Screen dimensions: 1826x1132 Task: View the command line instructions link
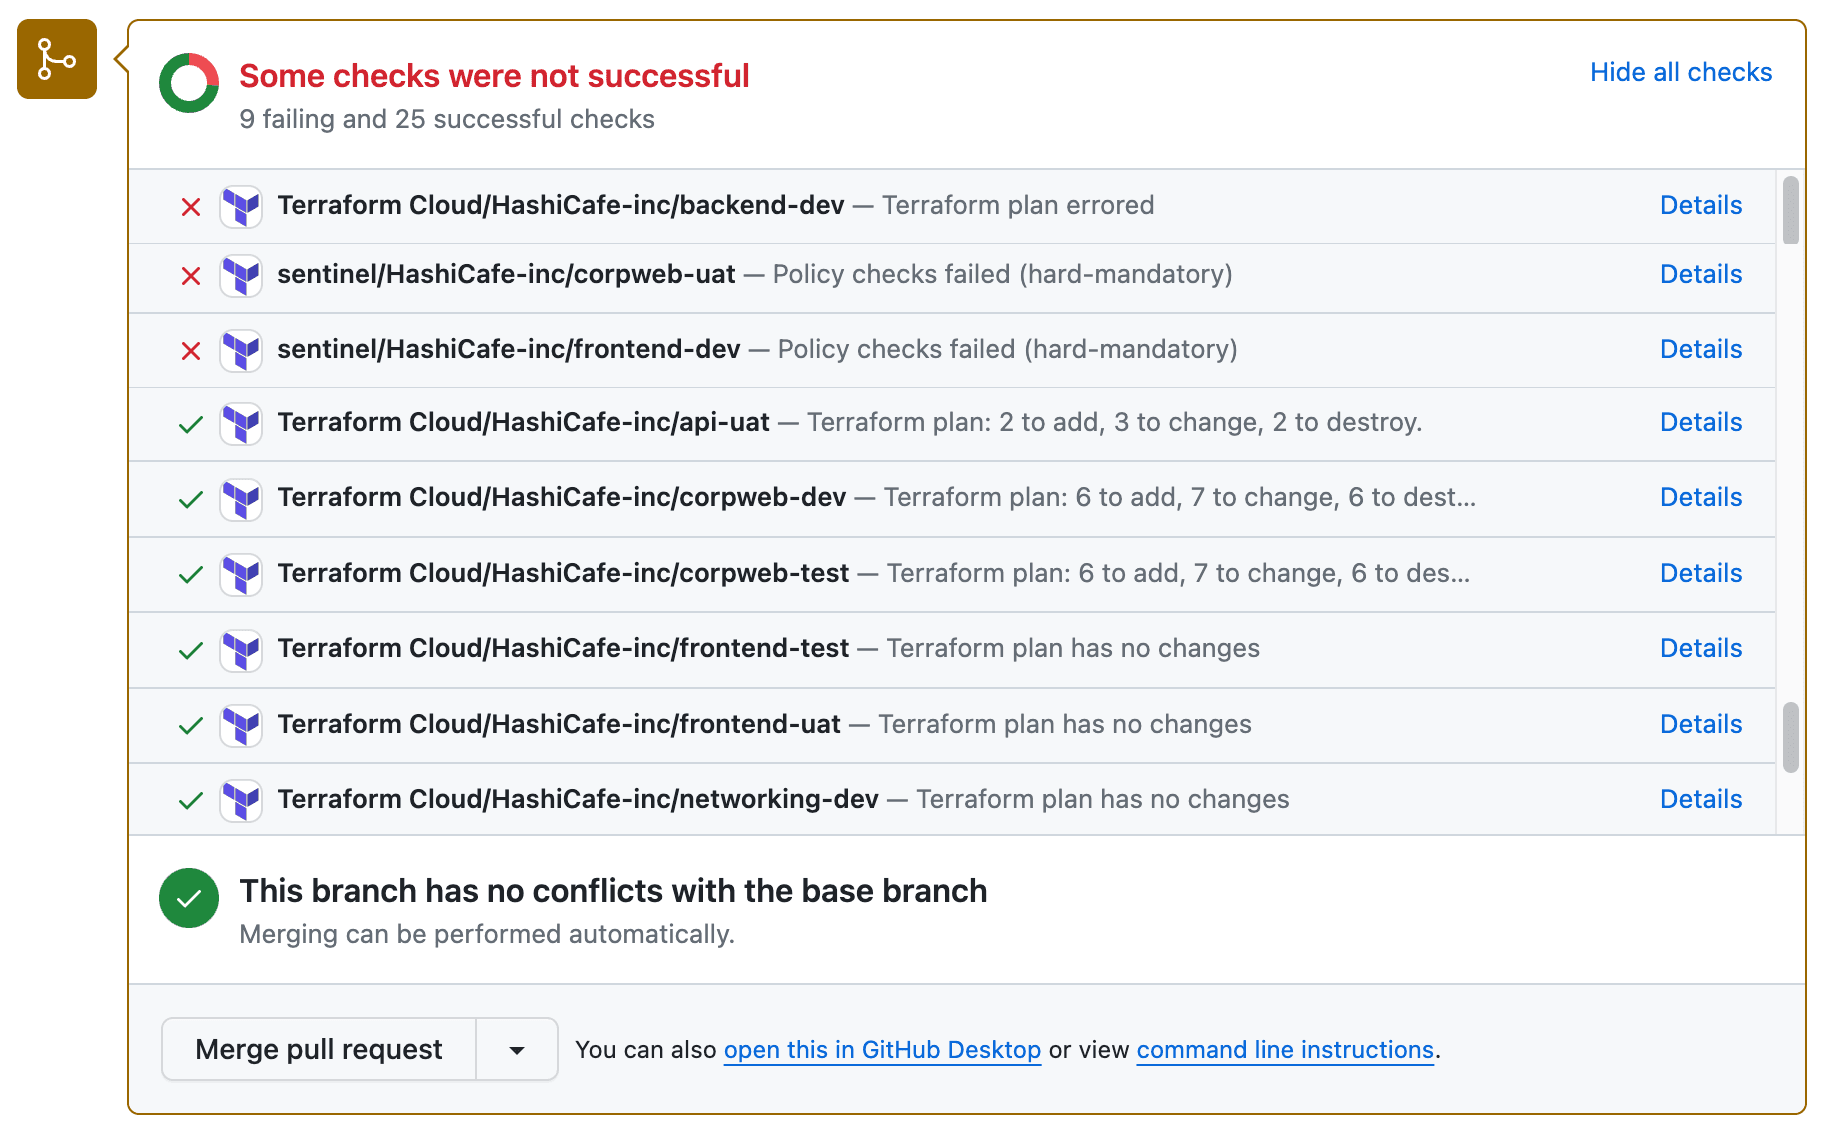click(1284, 1050)
